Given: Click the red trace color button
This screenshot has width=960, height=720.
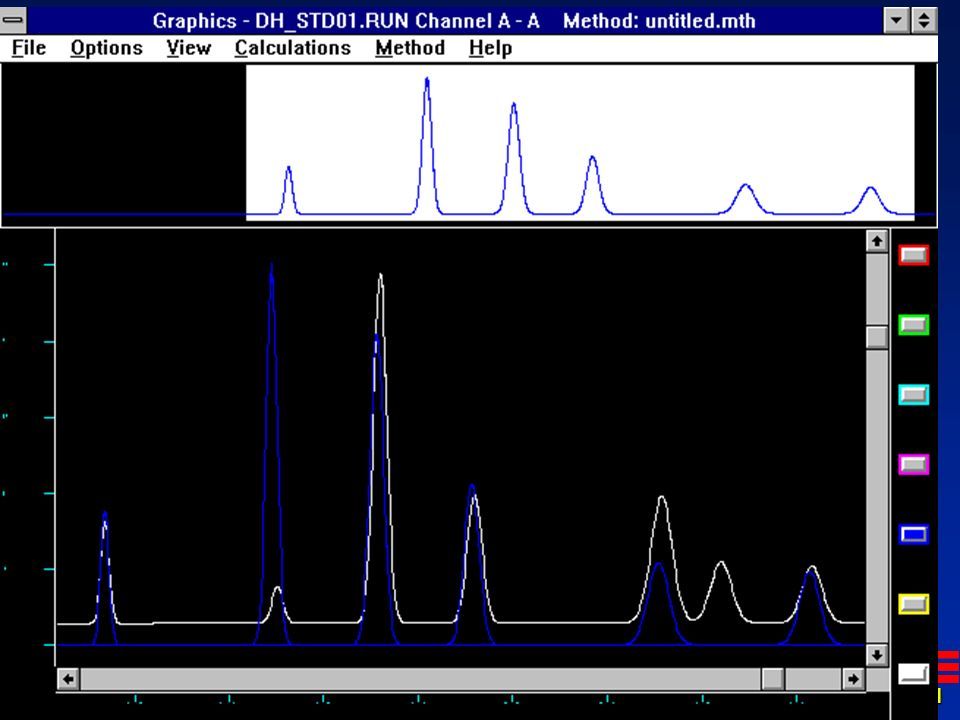Looking at the screenshot, I should click(913, 255).
